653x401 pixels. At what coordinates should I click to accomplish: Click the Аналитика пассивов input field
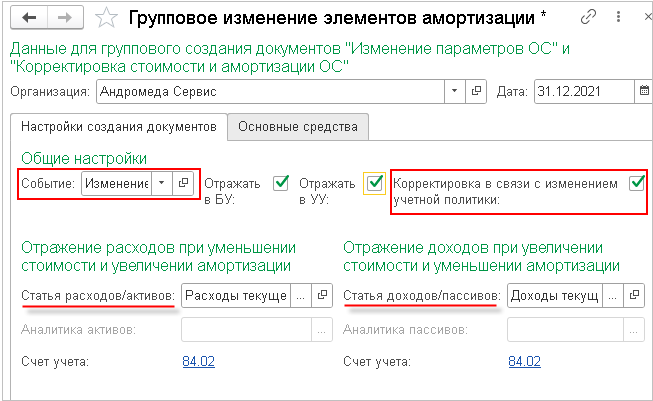click(565, 330)
